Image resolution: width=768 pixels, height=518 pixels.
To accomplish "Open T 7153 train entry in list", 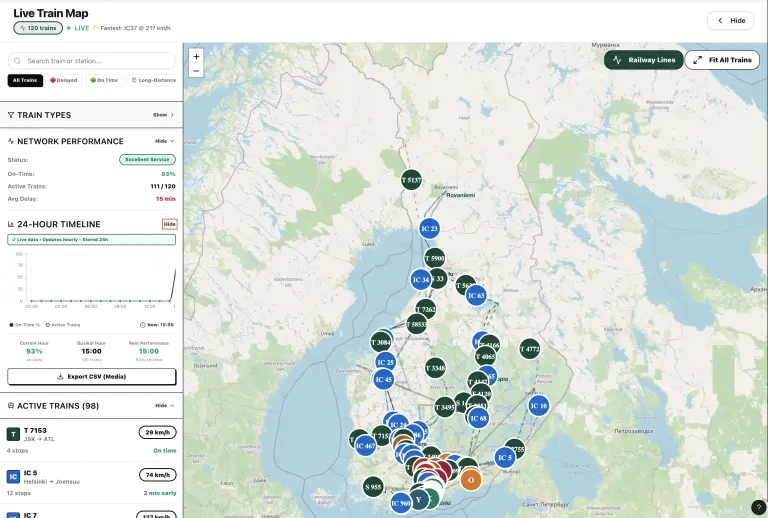I will coord(92,440).
